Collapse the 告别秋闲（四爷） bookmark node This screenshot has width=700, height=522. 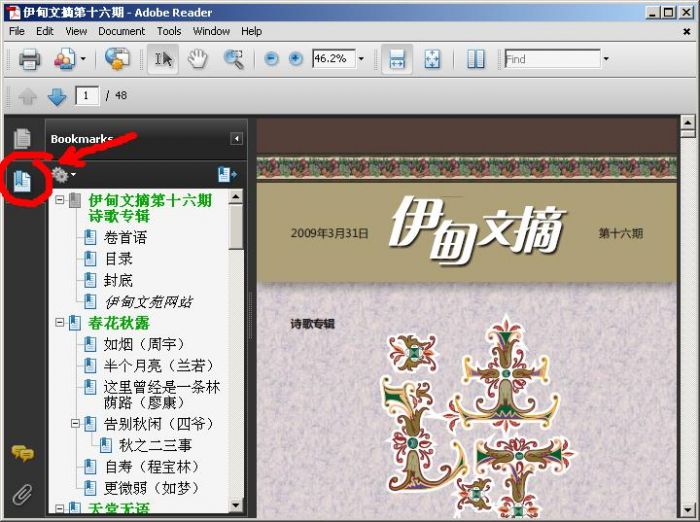tap(75, 423)
